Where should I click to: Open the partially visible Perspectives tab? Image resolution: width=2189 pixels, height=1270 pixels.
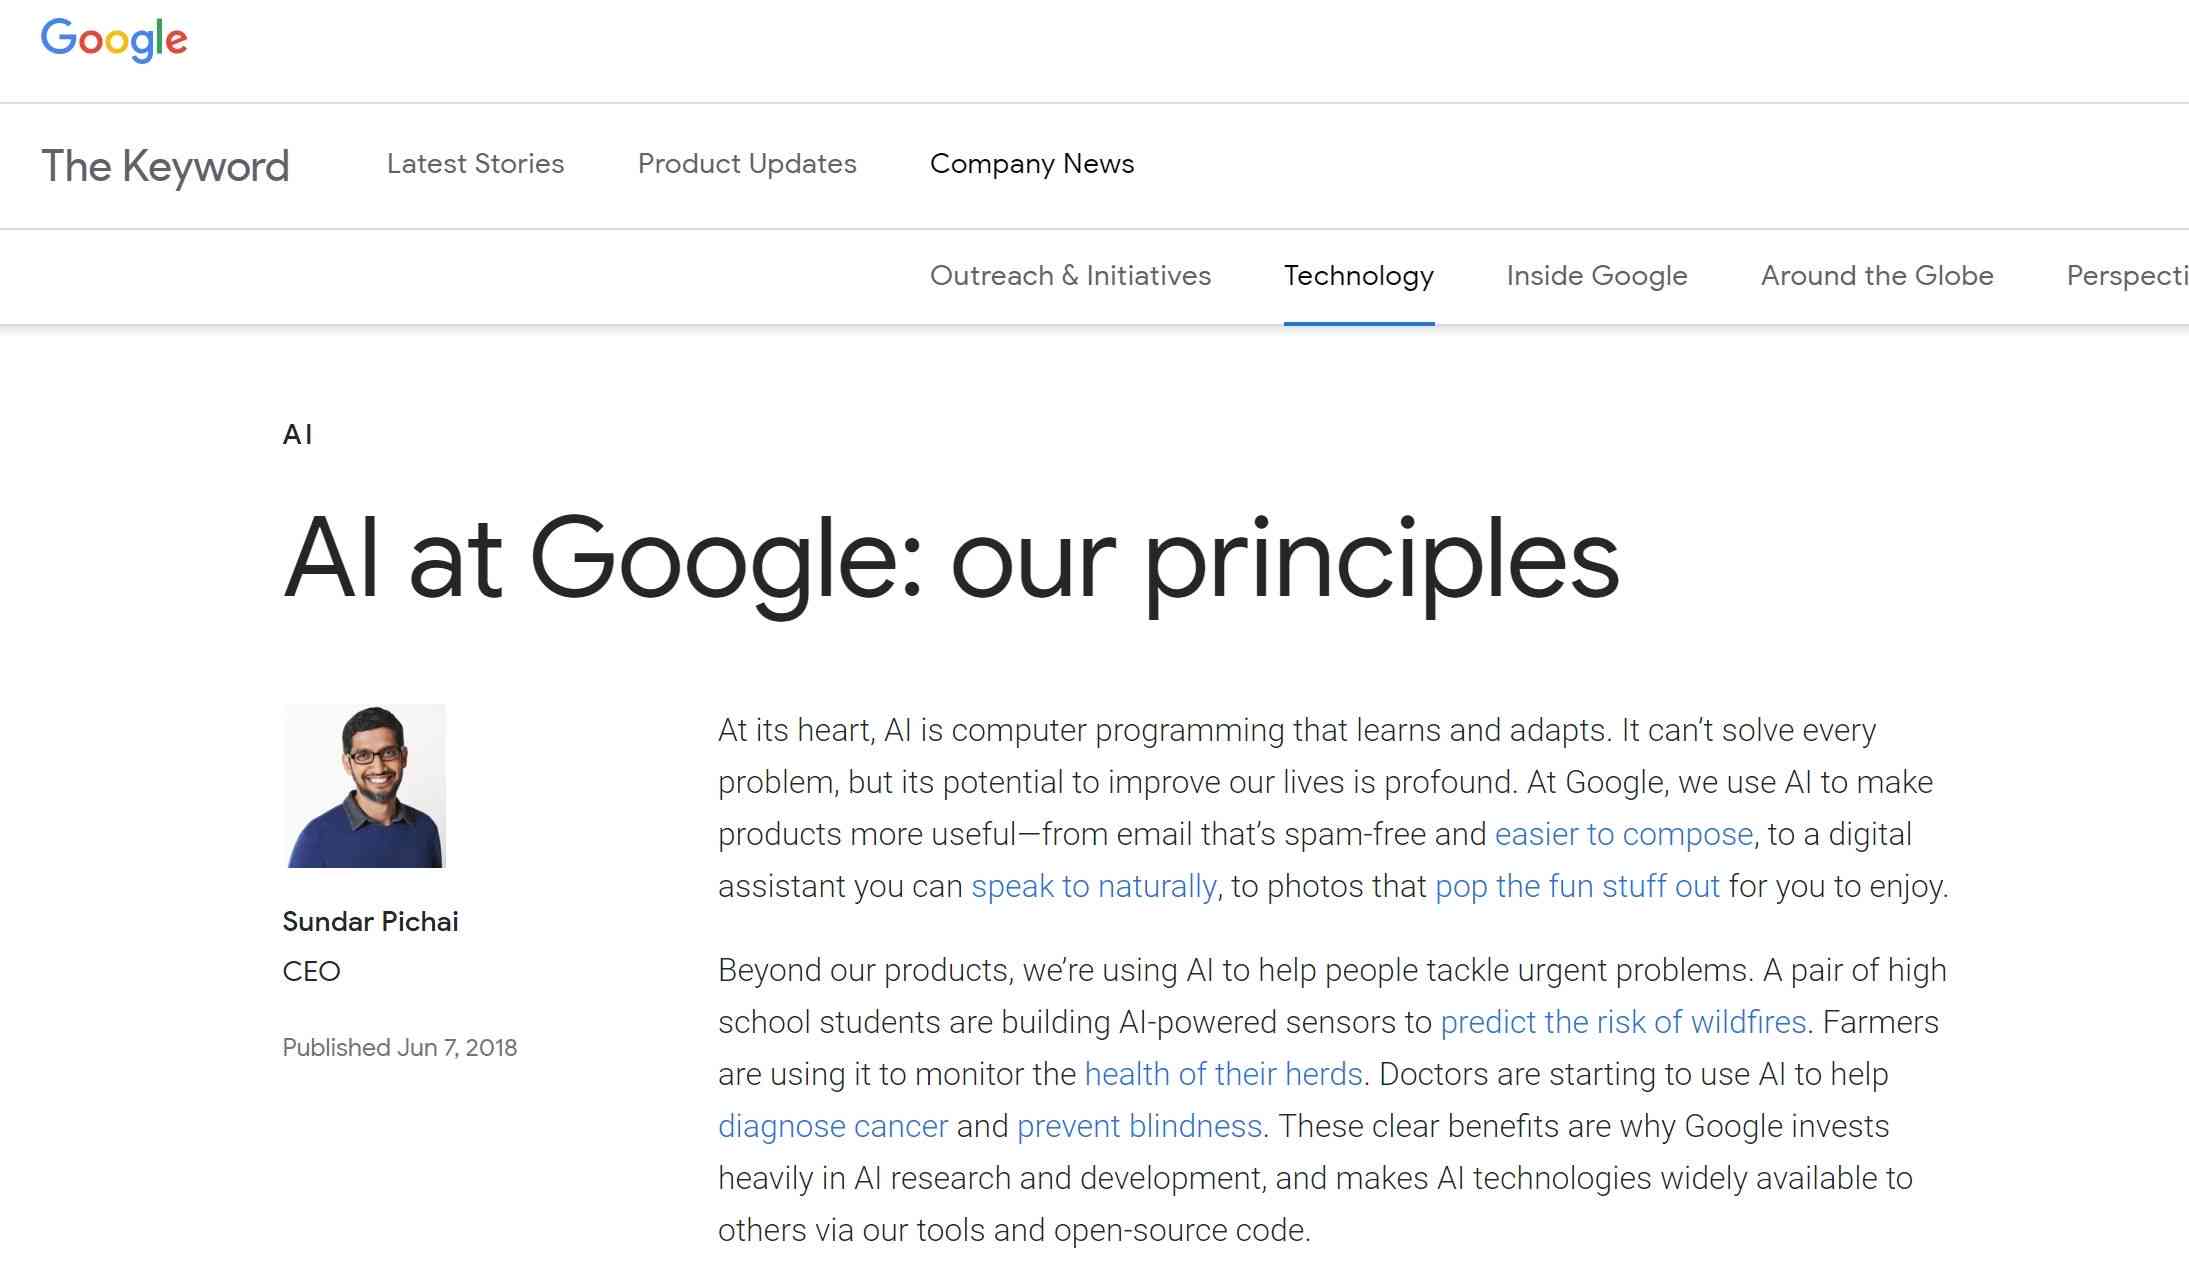[2127, 276]
